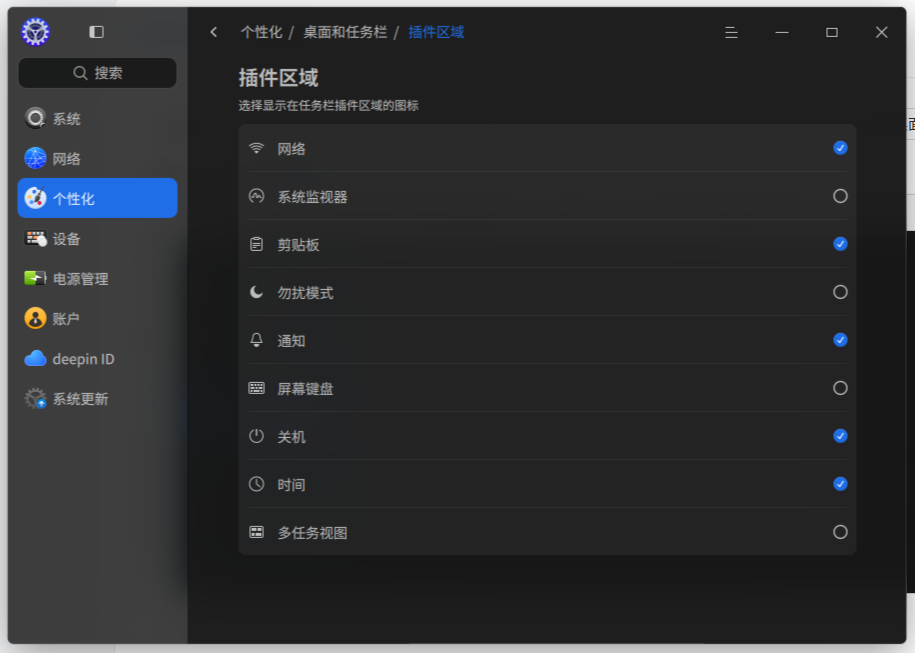This screenshot has width=915, height=653.
Task: Open 网络 settings in sidebar
Action: tap(97, 158)
